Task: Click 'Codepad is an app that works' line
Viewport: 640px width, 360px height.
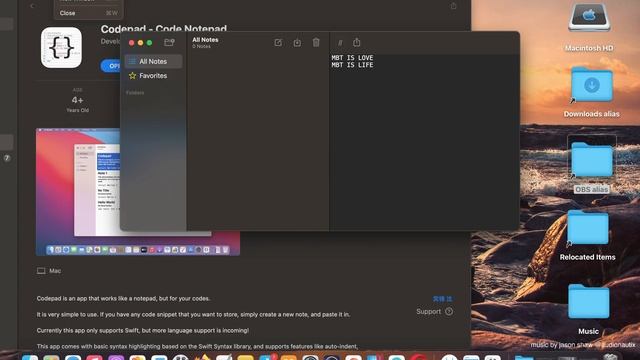Action: point(123,298)
